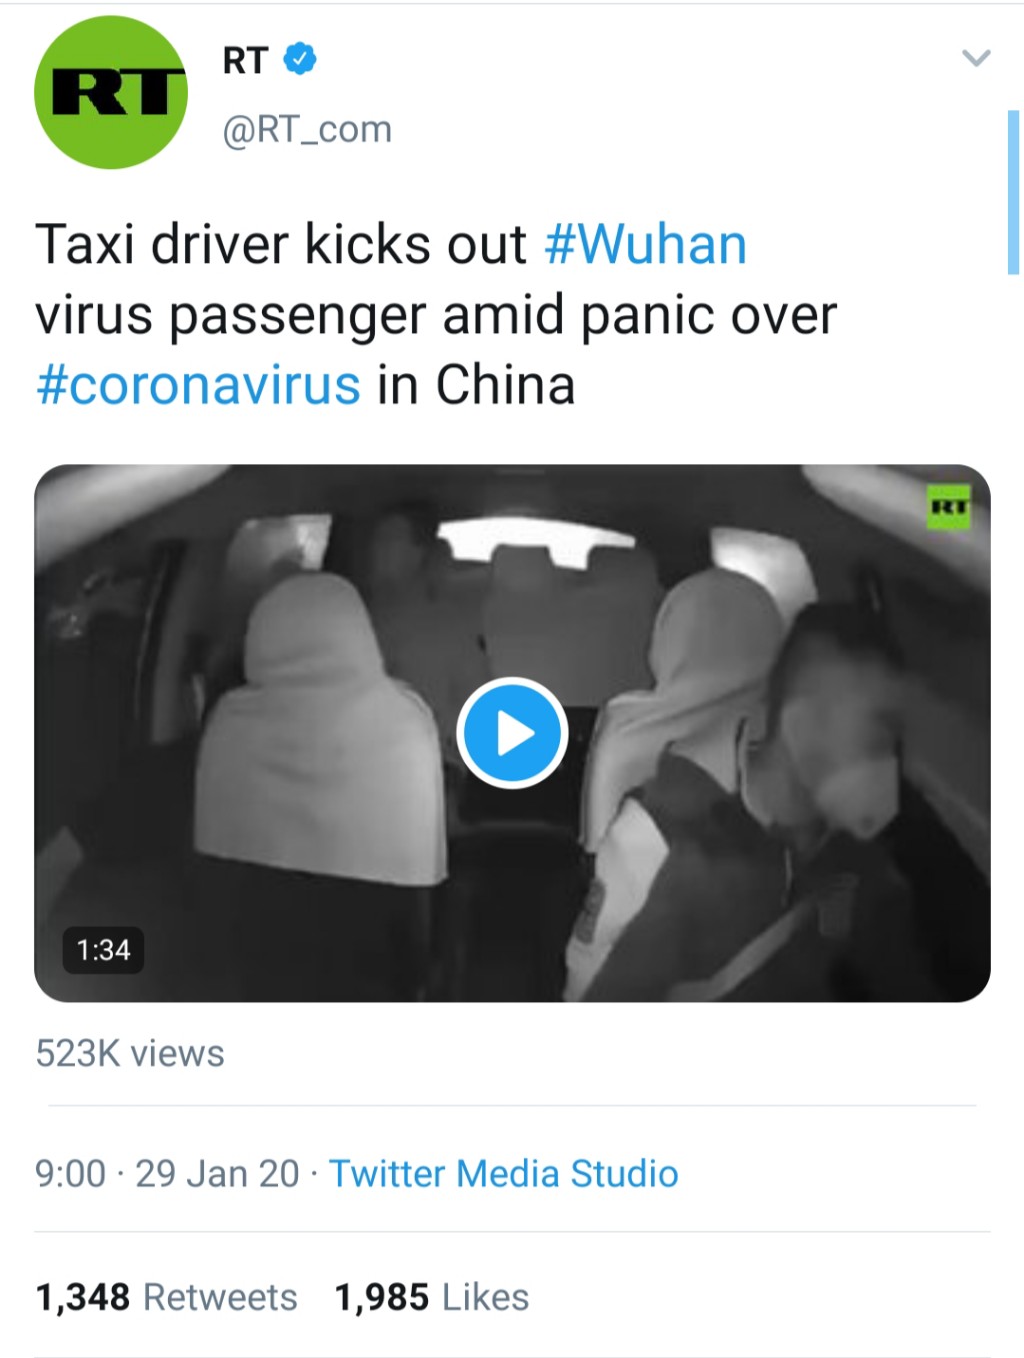Click the 1:34 video duration badge
Screen dimensions: 1024x1358
click(x=104, y=949)
